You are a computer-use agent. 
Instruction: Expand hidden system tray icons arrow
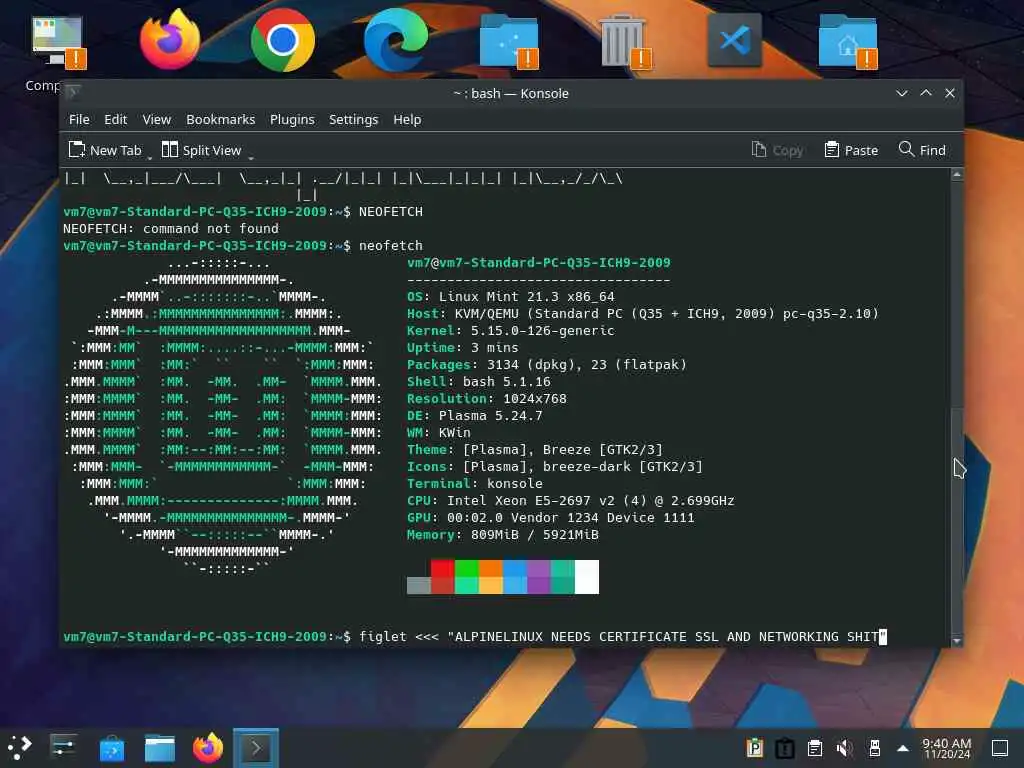coord(903,748)
